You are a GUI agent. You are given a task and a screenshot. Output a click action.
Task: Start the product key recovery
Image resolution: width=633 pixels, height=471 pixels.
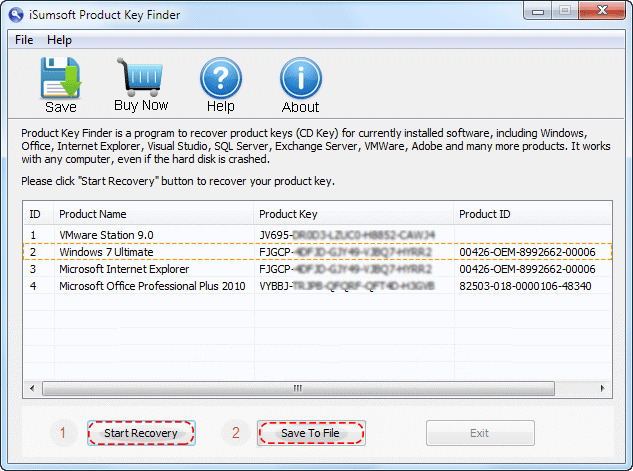click(141, 433)
